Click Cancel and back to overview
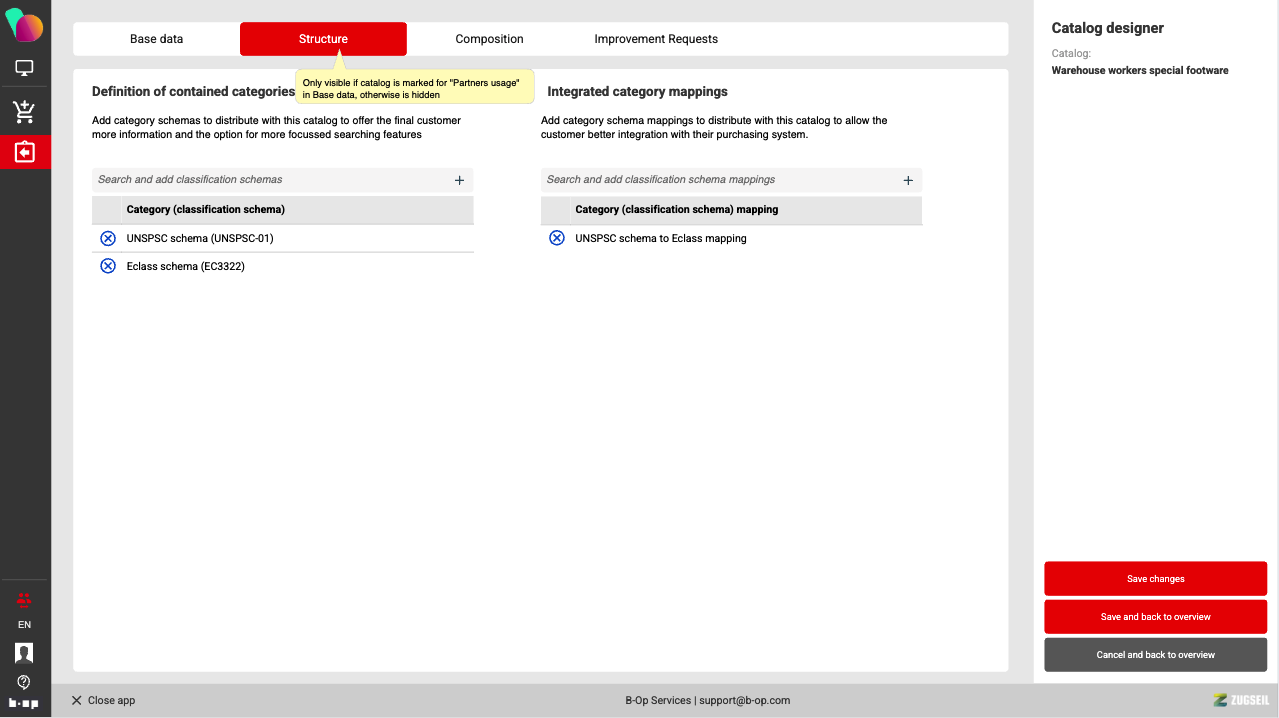The width and height of the screenshot is (1279, 718). 1155,655
